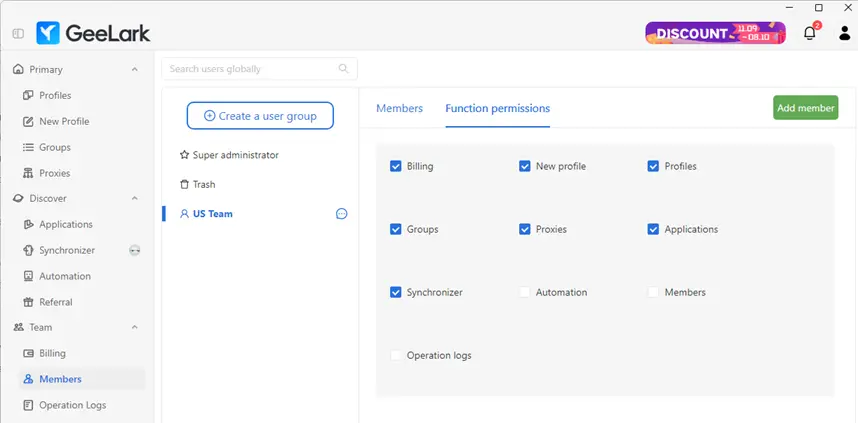Select the Super administrator group
Screen dimensions: 858x423
pyautogui.click(x=235, y=155)
